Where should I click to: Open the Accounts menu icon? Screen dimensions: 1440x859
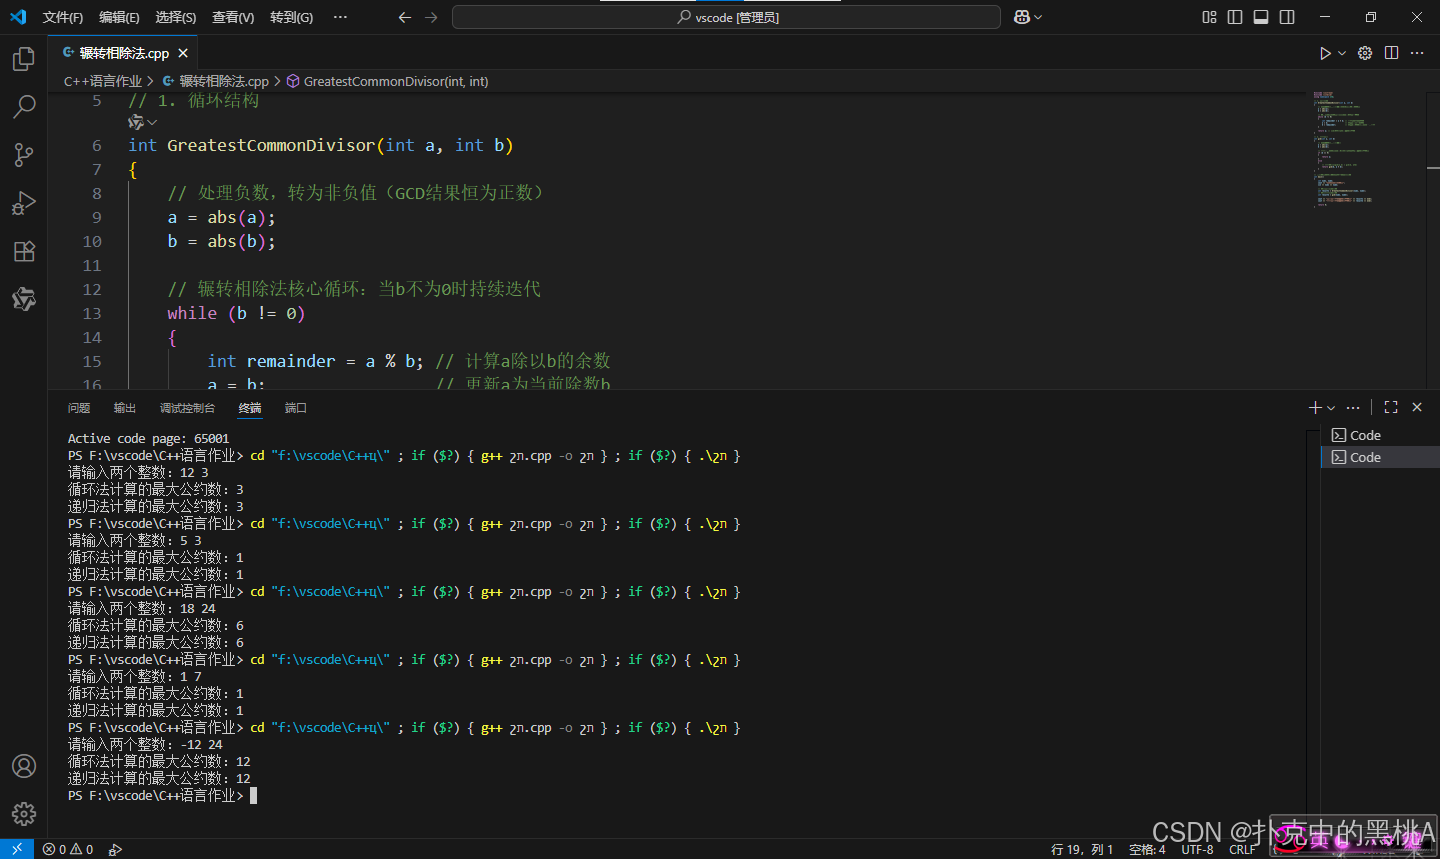point(24,766)
